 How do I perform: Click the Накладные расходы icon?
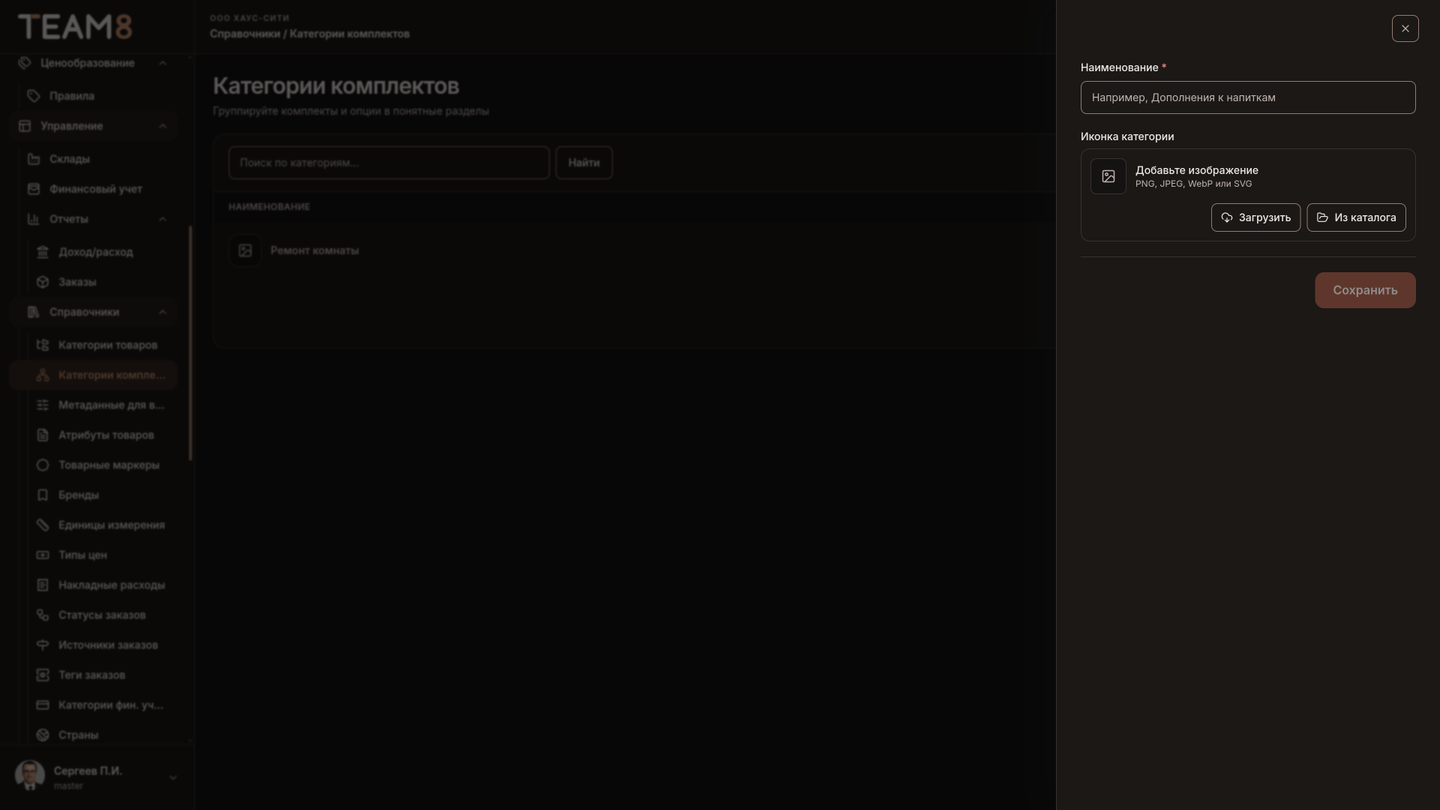(x=42, y=585)
